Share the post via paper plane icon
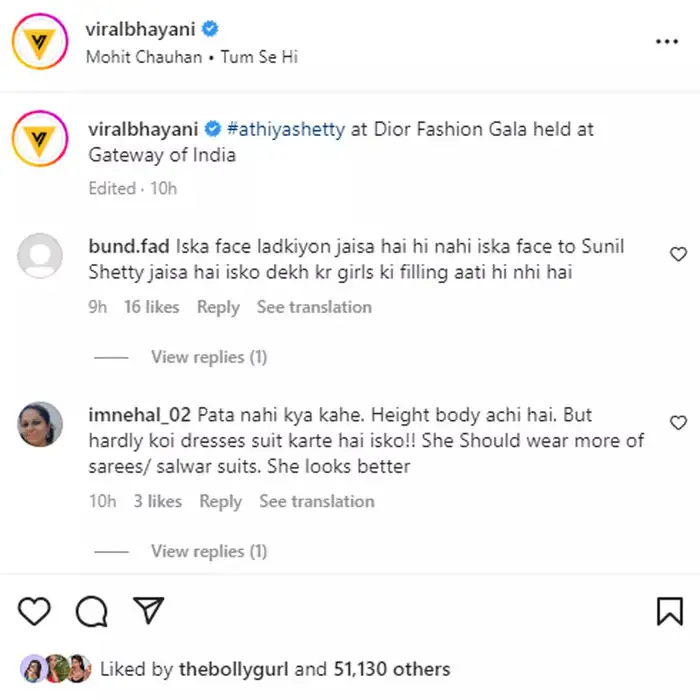 (148, 610)
